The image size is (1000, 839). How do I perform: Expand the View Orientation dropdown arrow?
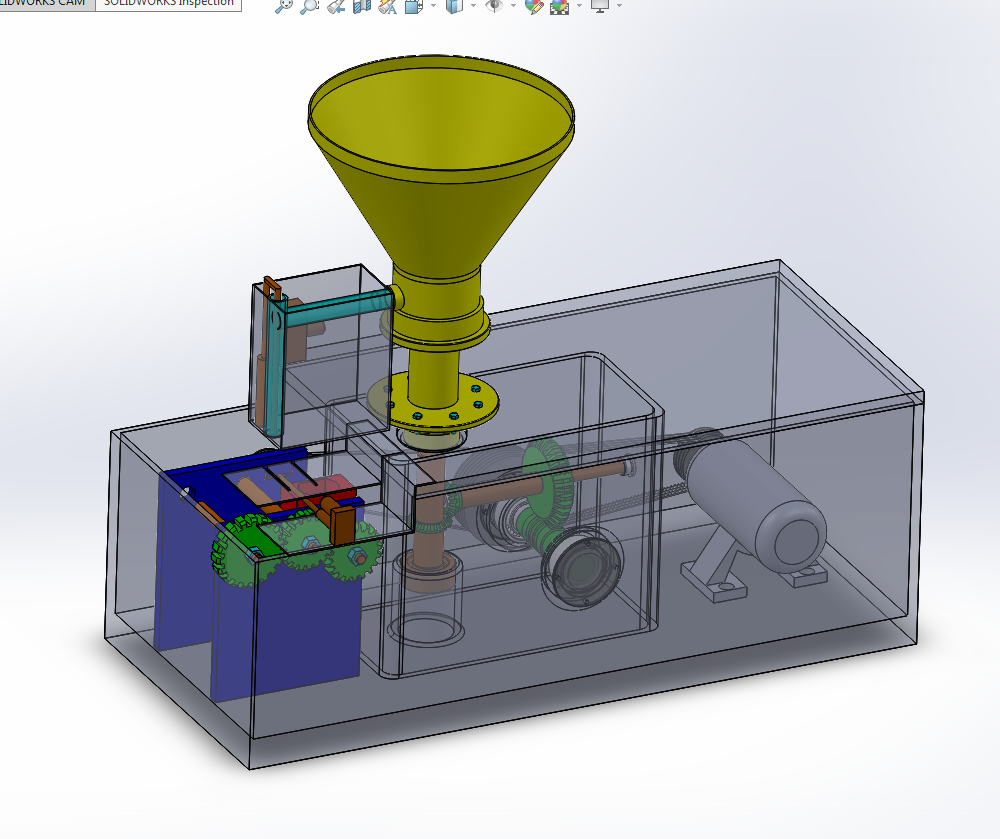[434, 6]
